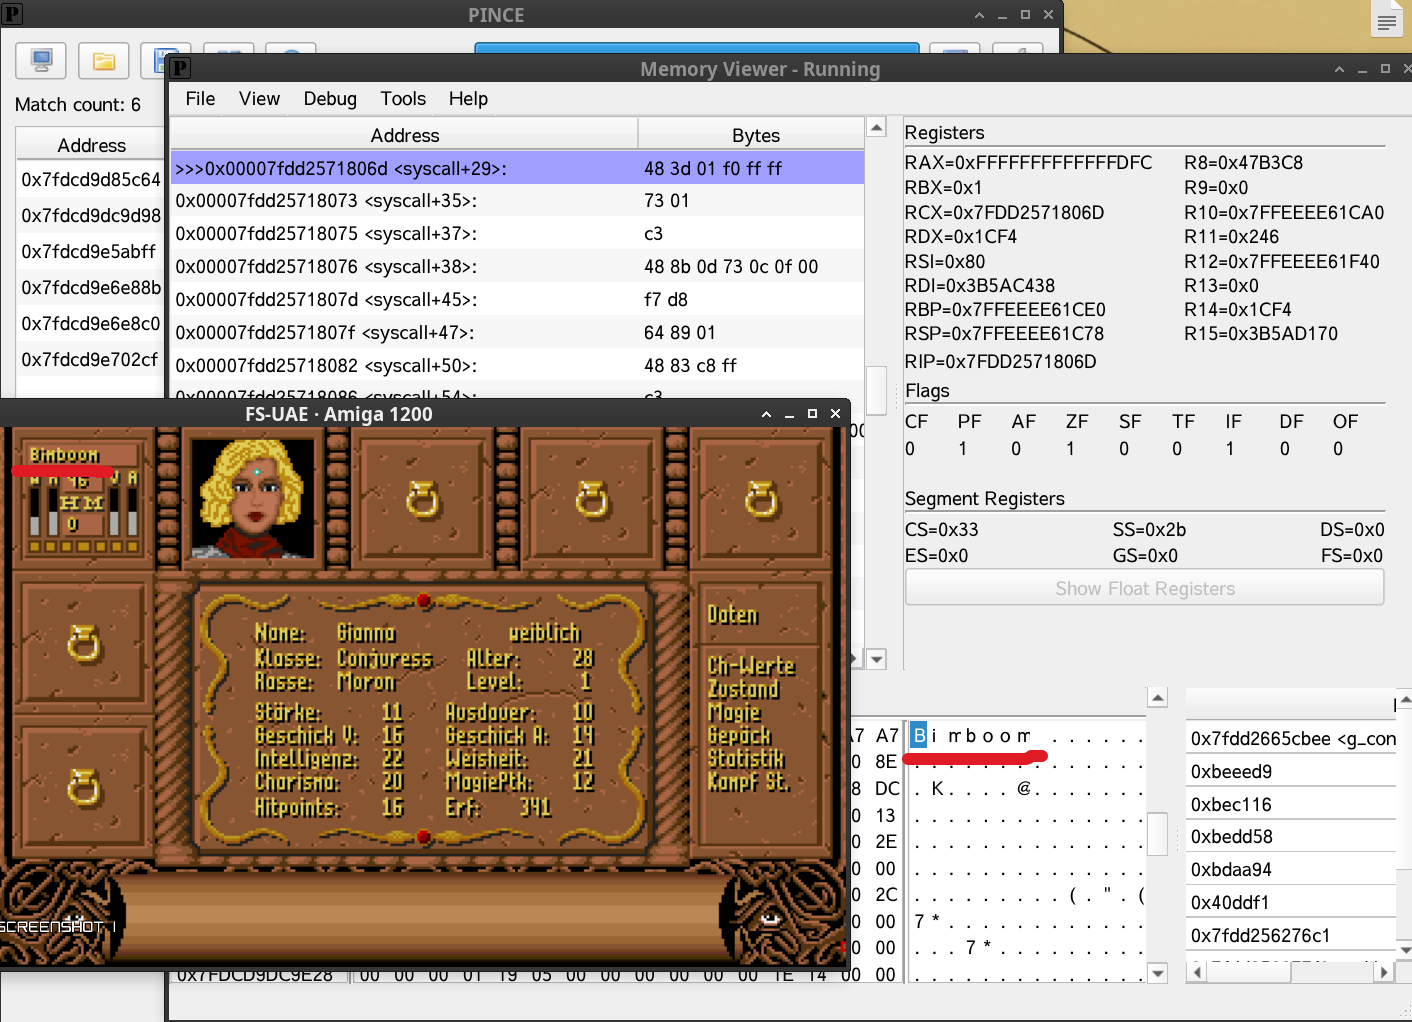Click the Memory Viewer window P icon
The image size is (1412, 1022).
[x=180, y=68]
